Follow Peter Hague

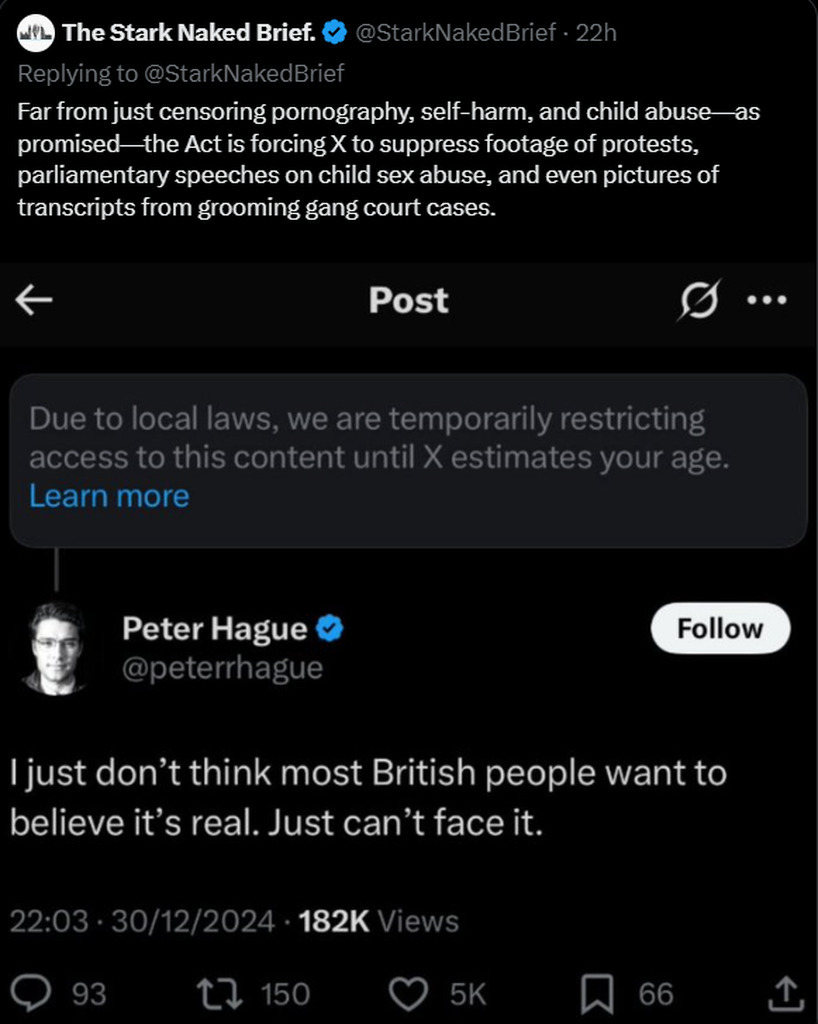tap(719, 628)
